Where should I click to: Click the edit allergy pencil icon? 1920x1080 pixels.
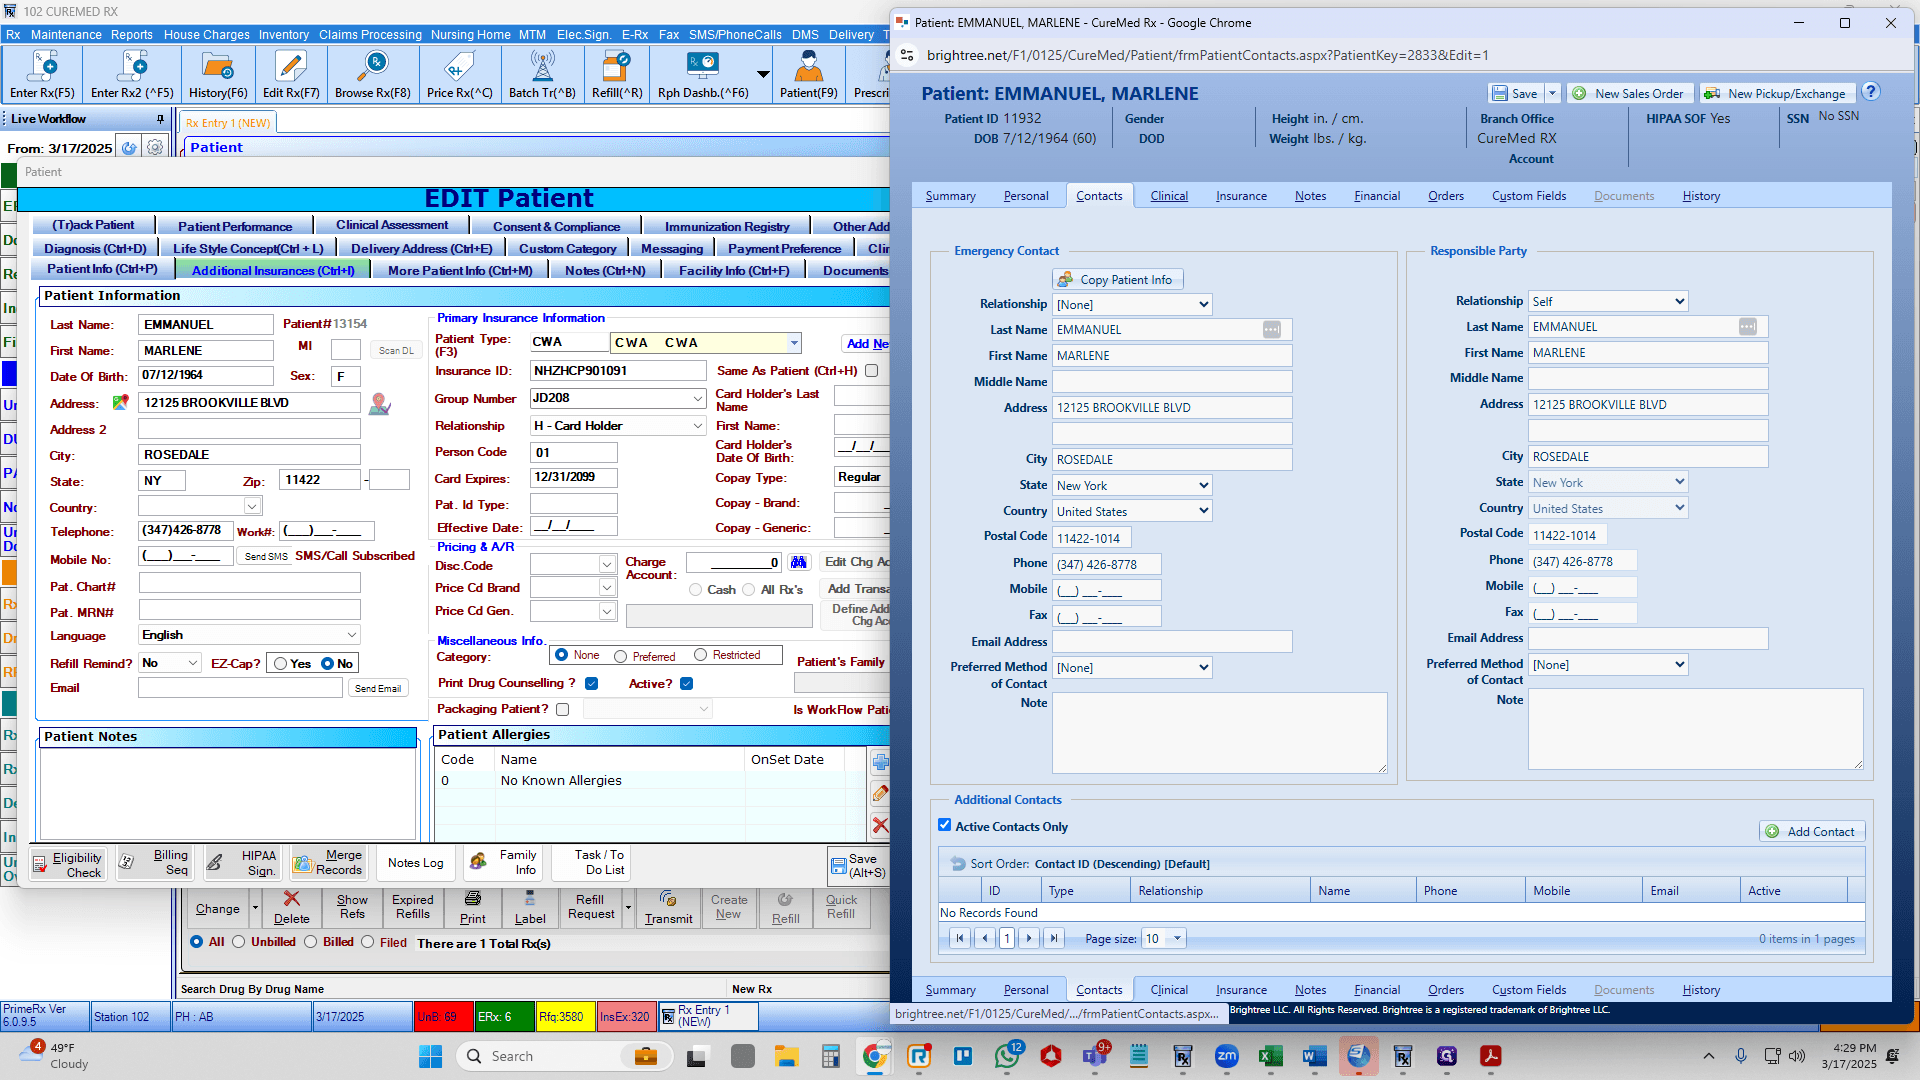pyautogui.click(x=880, y=793)
